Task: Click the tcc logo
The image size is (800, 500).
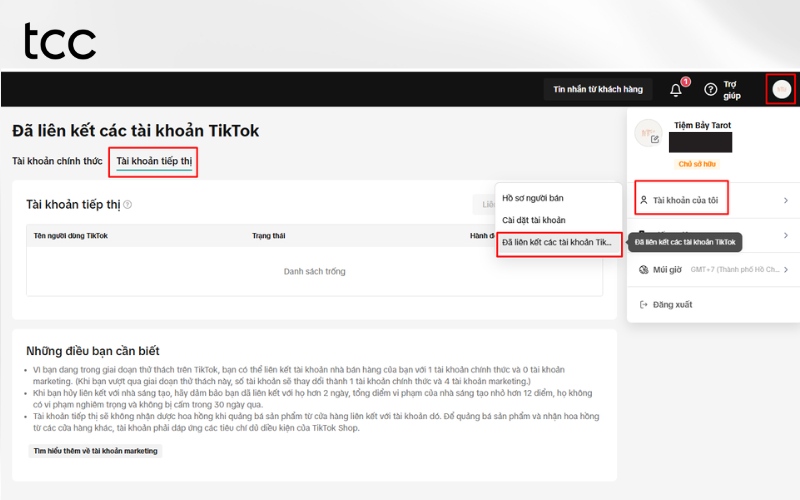Action: [x=60, y=41]
